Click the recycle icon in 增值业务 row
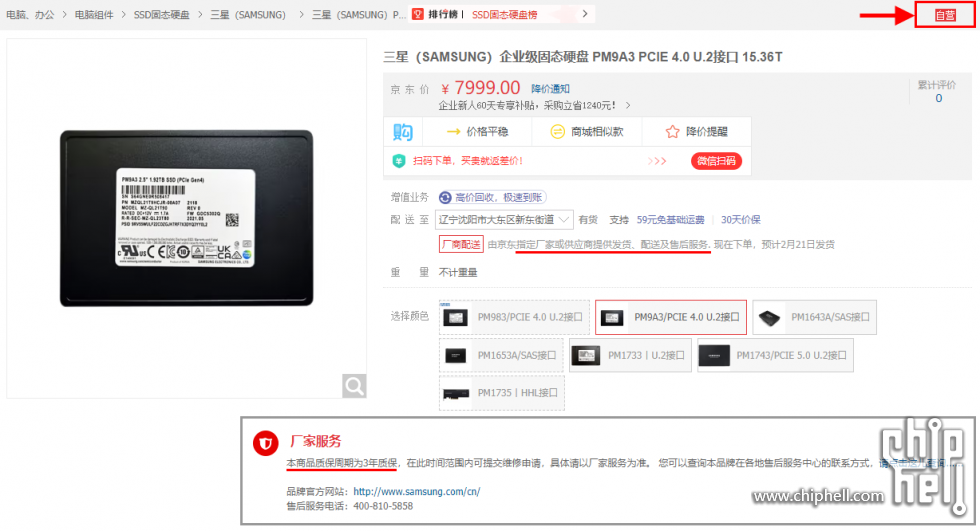Image resolution: width=980 pixels, height=531 pixels. coord(445,197)
